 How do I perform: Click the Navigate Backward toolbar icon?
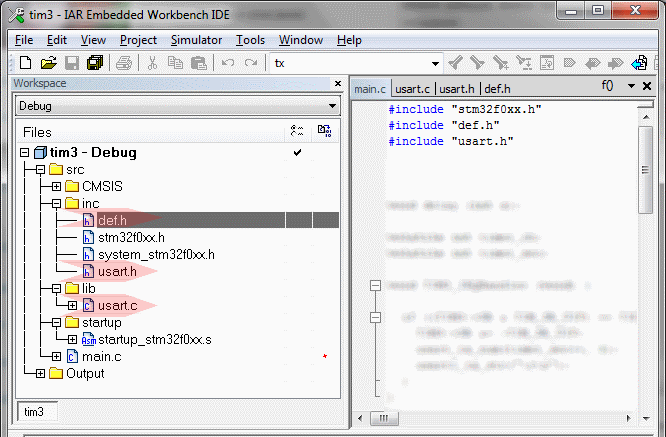pos(639,63)
